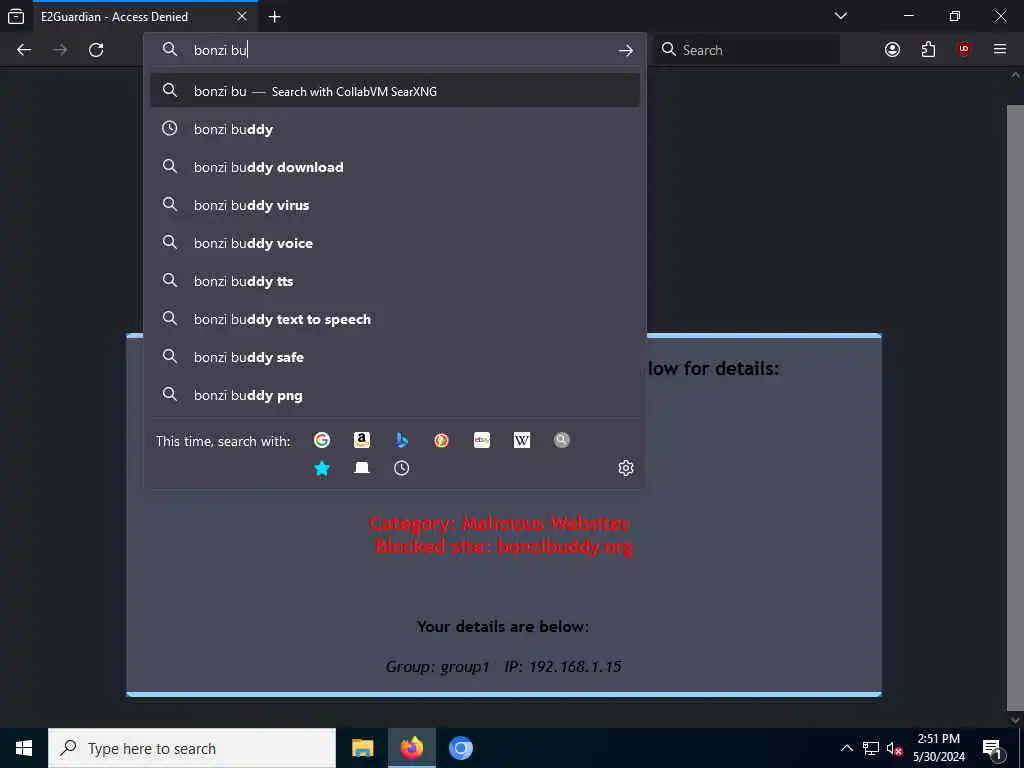Open the Windows Start menu
Screen dimensions: 1024x768
24,748
